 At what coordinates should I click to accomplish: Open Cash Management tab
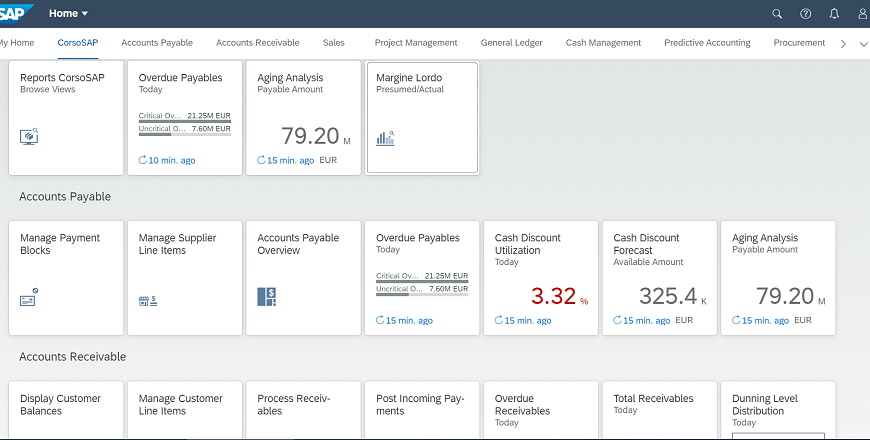(603, 43)
